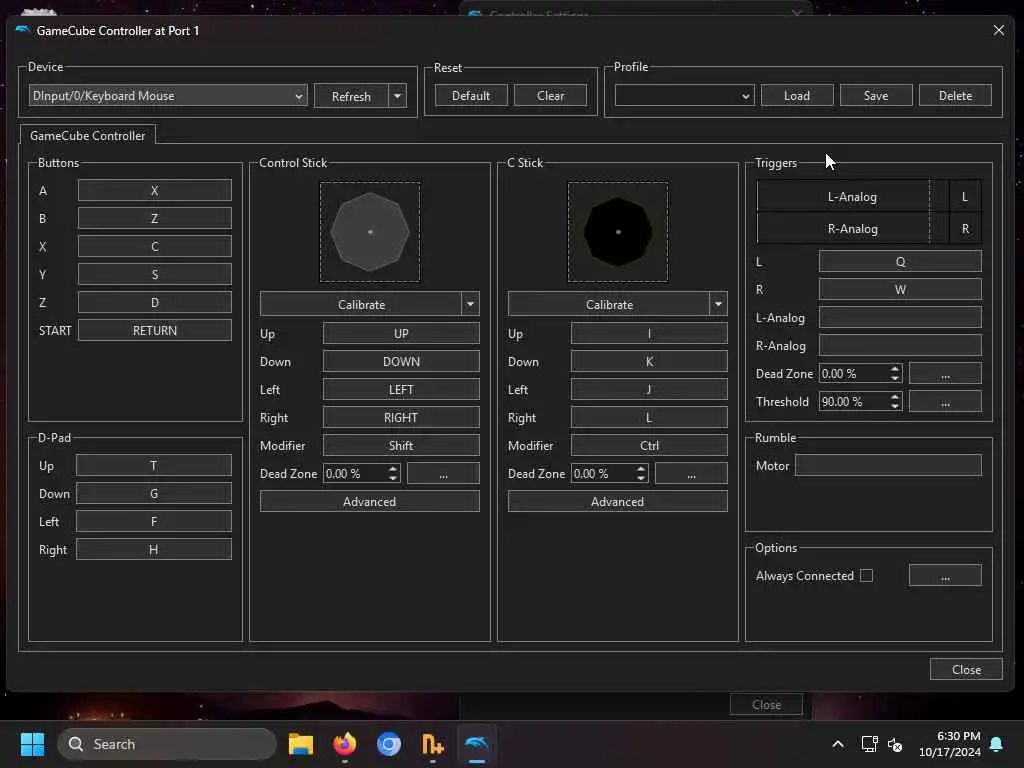Reset mappings with the Default button
The image size is (1024, 768).
(471, 95)
